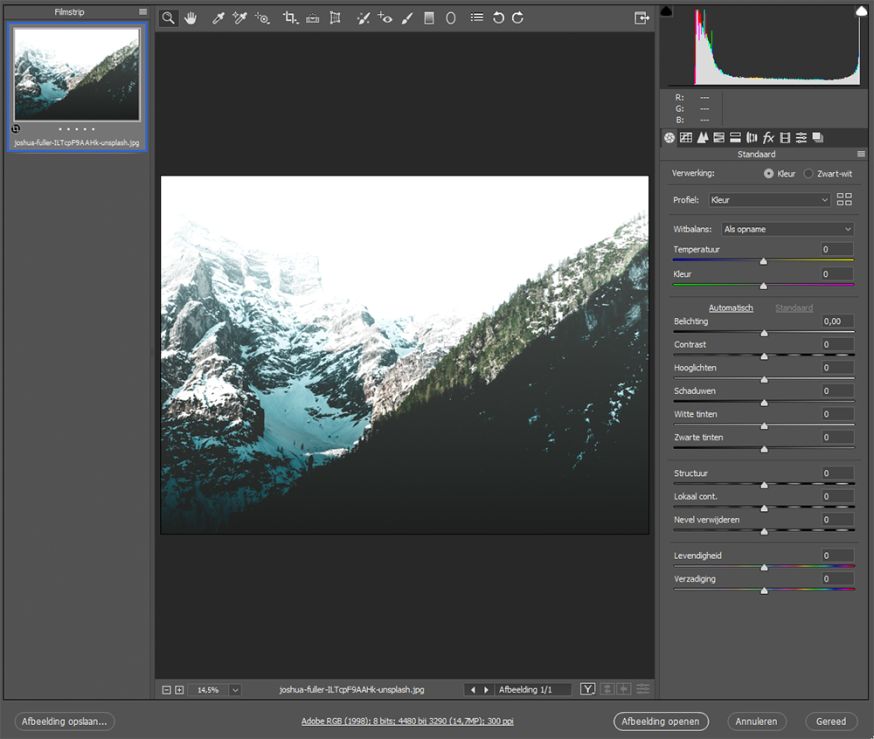Open the Witbalans dropdown

788,229
